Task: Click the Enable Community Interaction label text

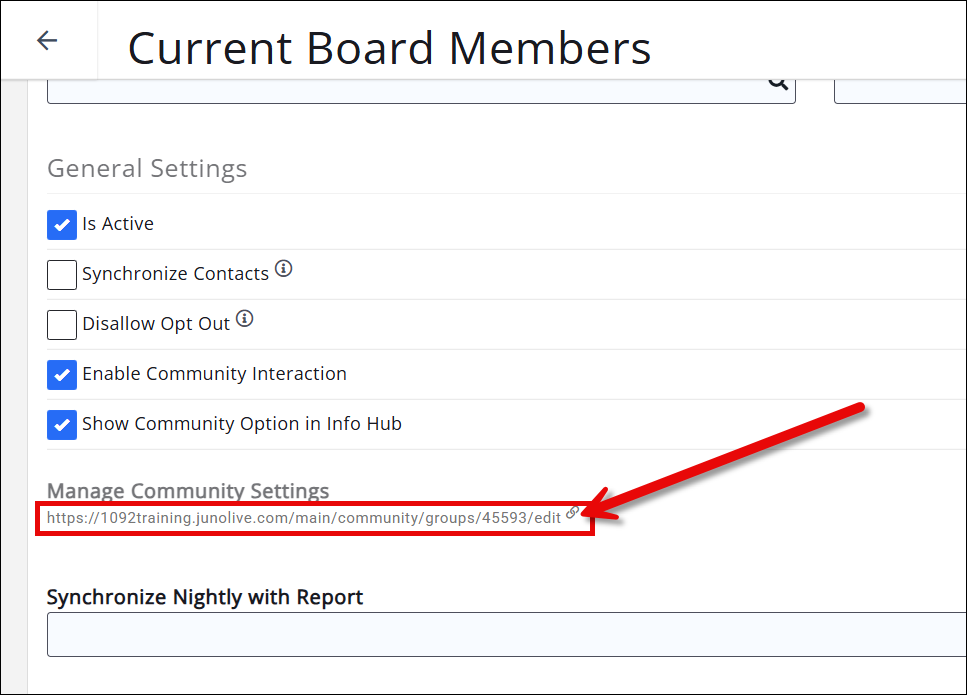Action: tap(214, 374)
